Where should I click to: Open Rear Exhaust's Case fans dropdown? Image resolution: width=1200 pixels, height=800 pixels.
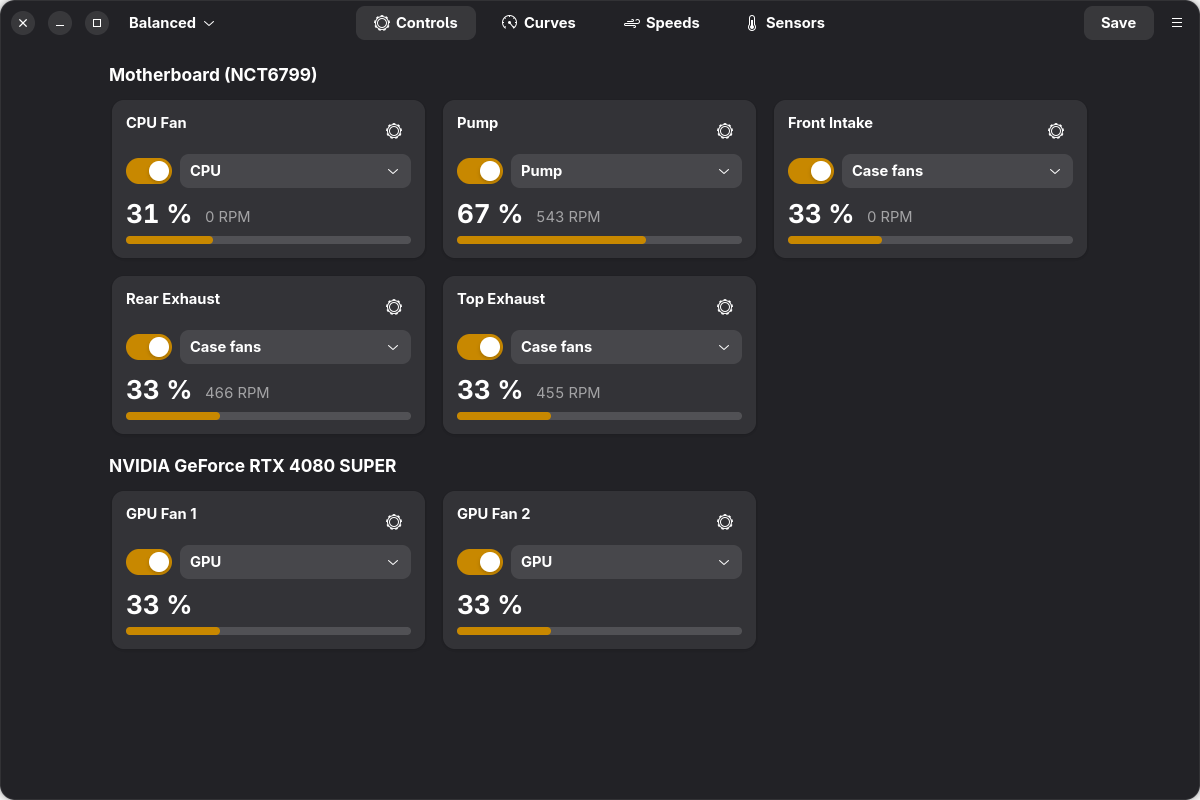click(295, 347)
